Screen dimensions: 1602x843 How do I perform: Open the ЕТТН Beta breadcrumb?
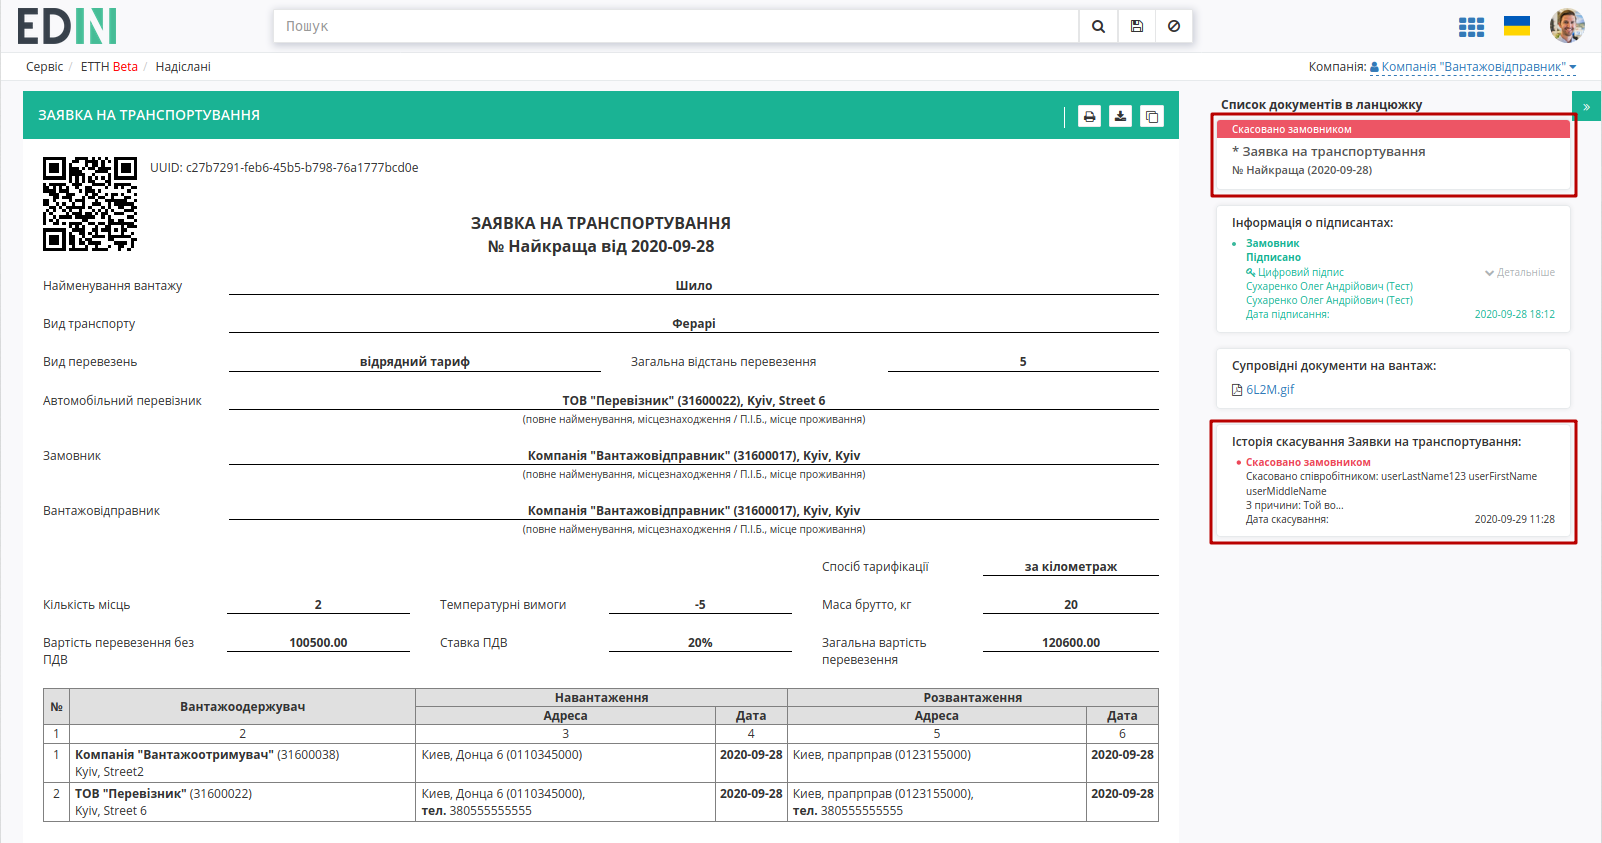(x=109, y=67)
